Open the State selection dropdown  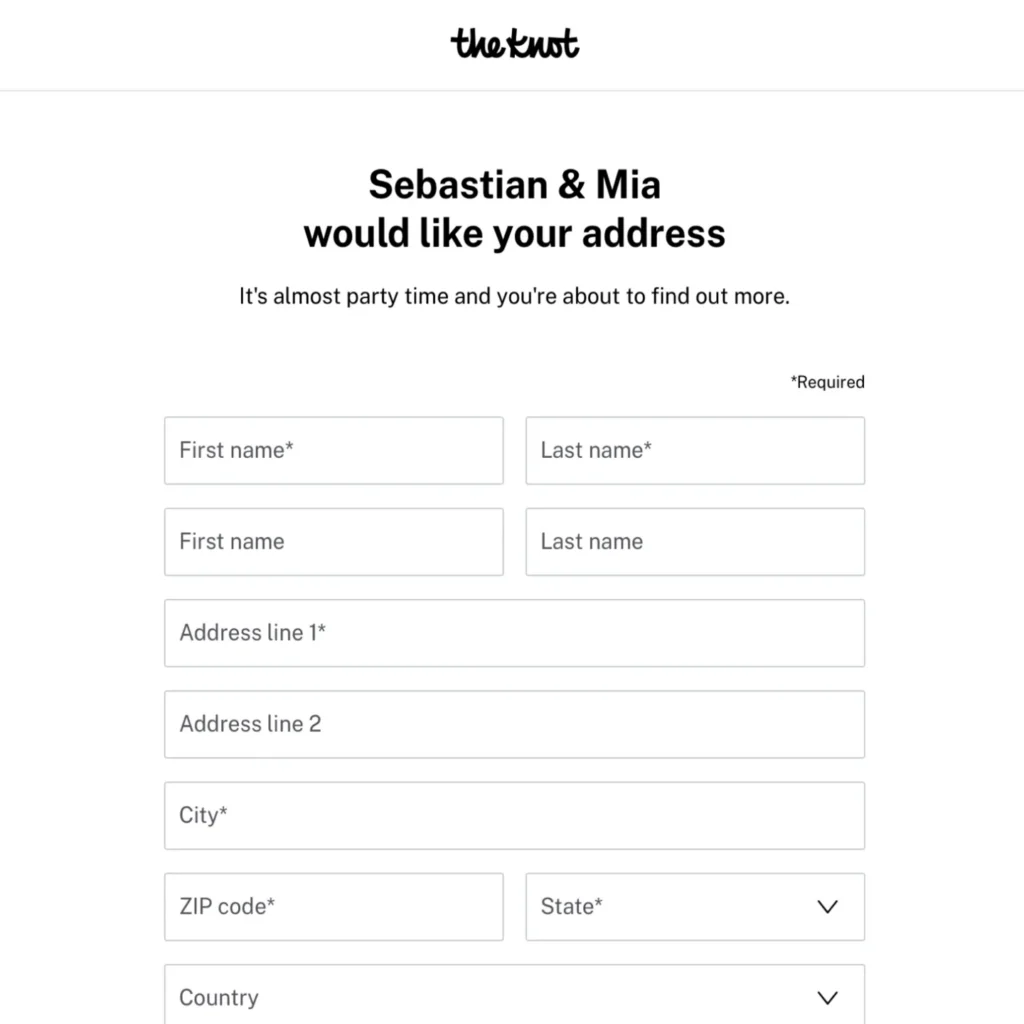click(x=695, y=906)
